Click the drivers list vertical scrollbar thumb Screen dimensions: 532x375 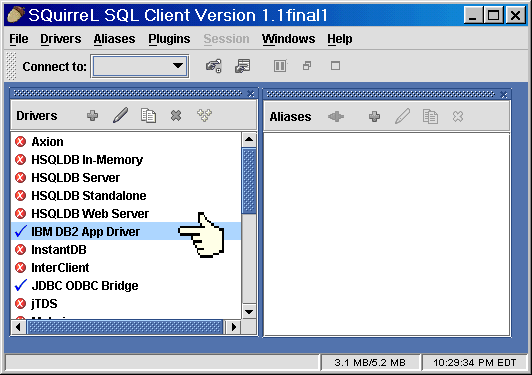click(249, 181)
